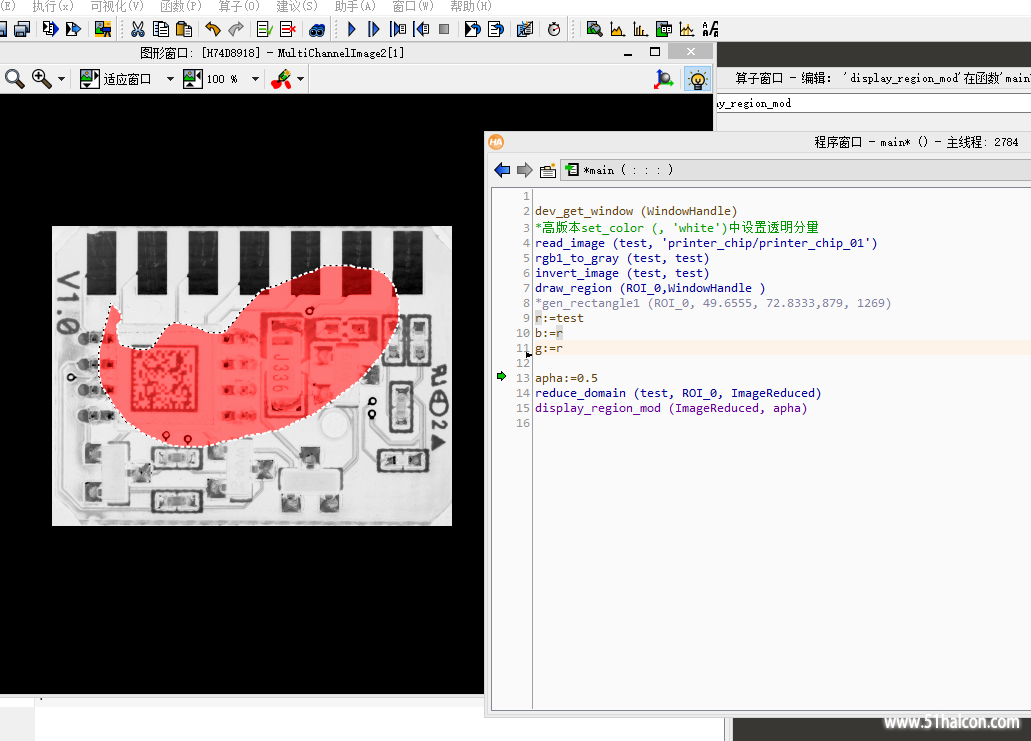
Task: Select the invert_image code line
Action: tap(622, 274)
